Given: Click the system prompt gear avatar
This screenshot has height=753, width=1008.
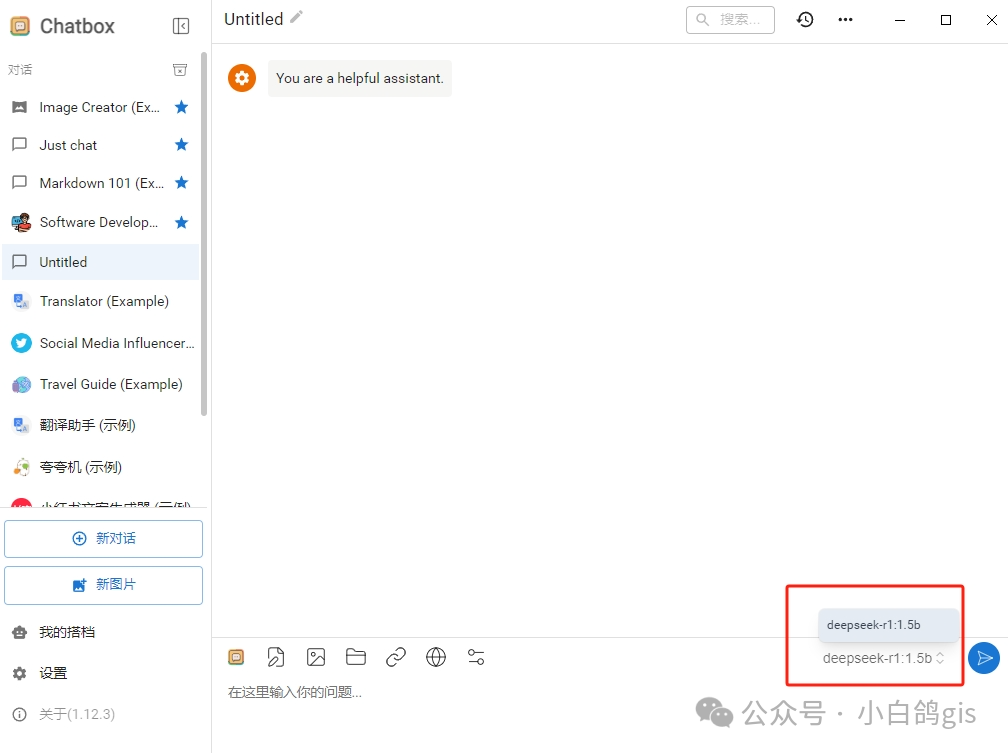Looking at the screenshot, I should [242, 78].
